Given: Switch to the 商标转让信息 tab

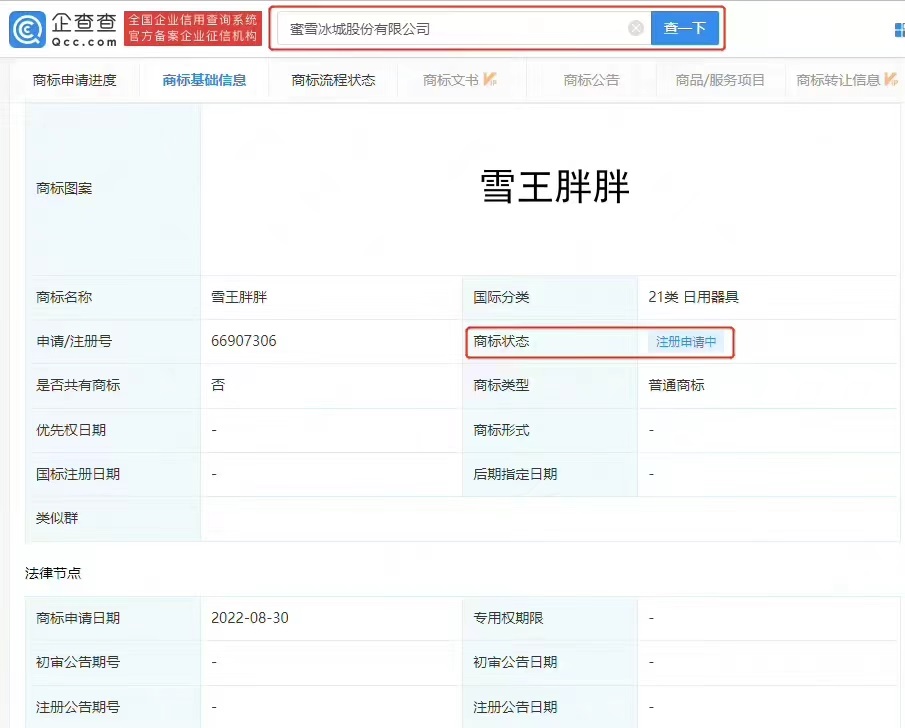Looking at the screenshot, I should (838, 80).
